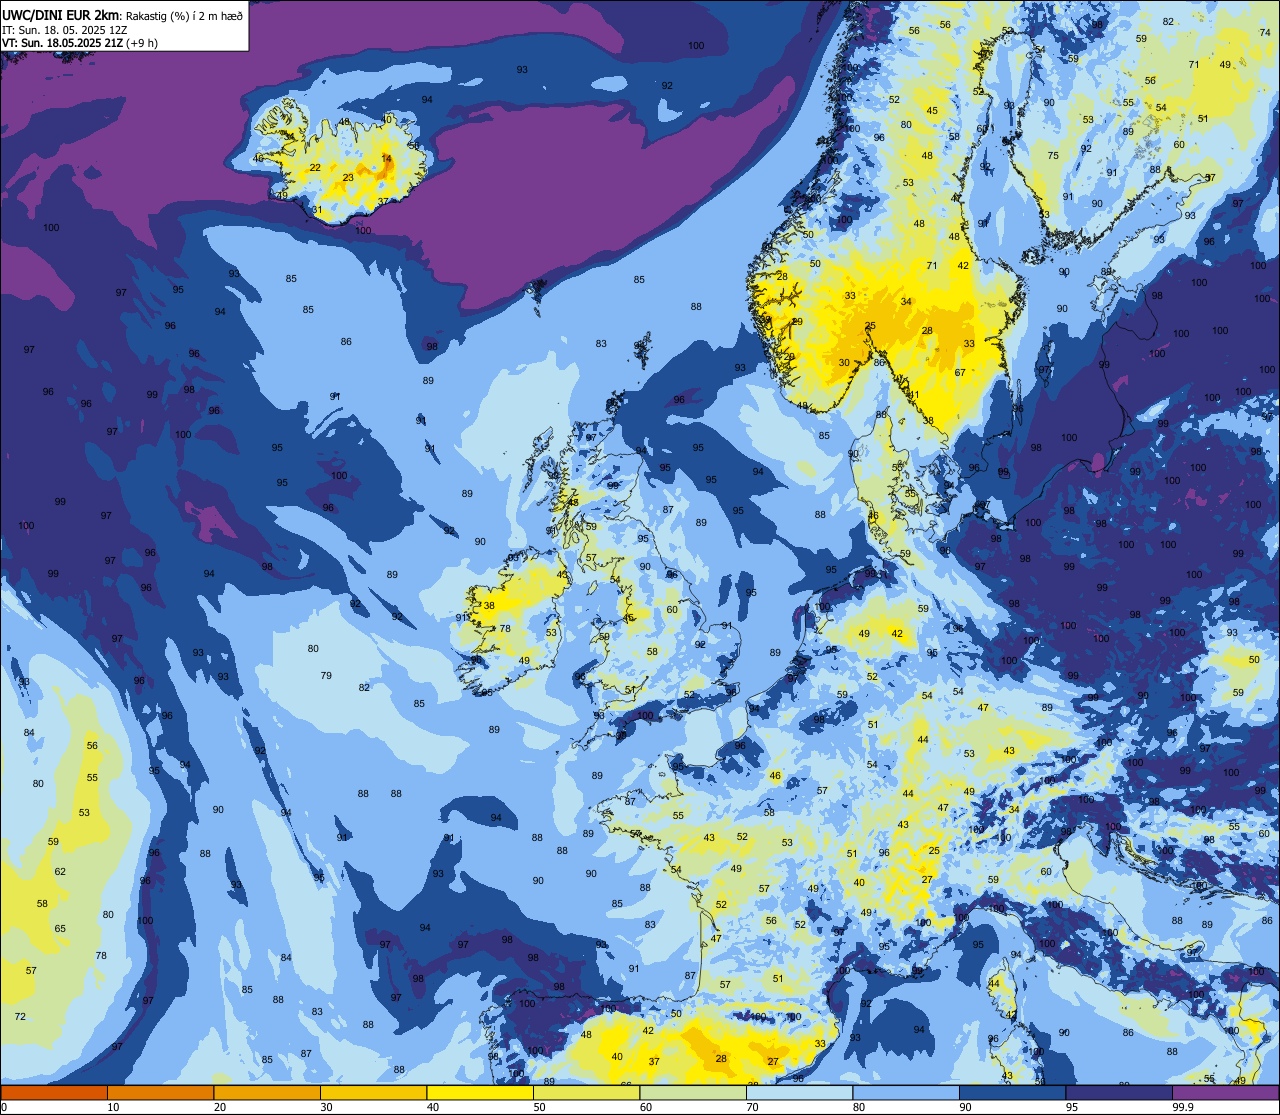The width and height of the screenshot is (1280, 1115).
Task: Click the humidity value '23' over Iceland
Action: pyautogui.click(x=348, y=178)
